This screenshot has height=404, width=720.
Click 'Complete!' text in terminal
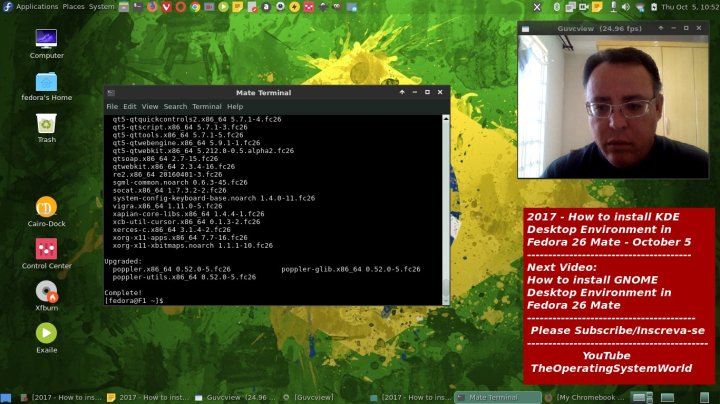click(123, 292)
